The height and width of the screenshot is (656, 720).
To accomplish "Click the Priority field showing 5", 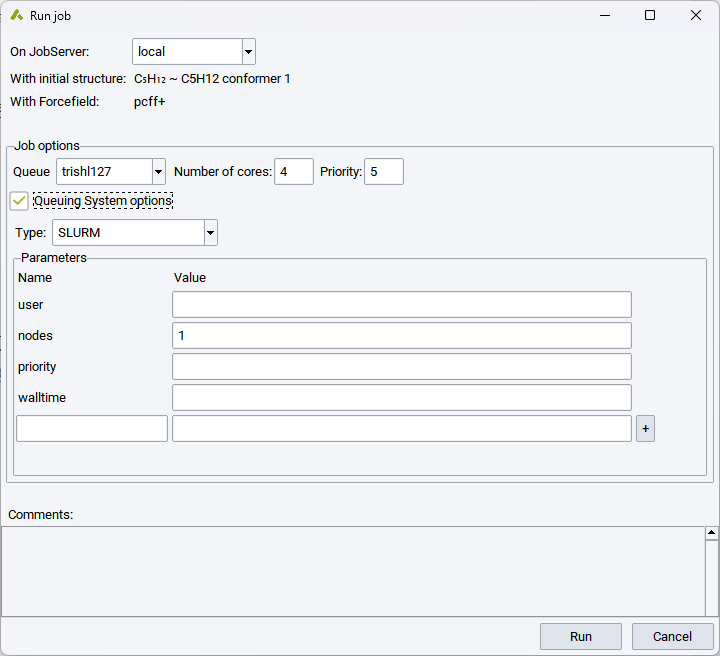I will pos(384,172).
